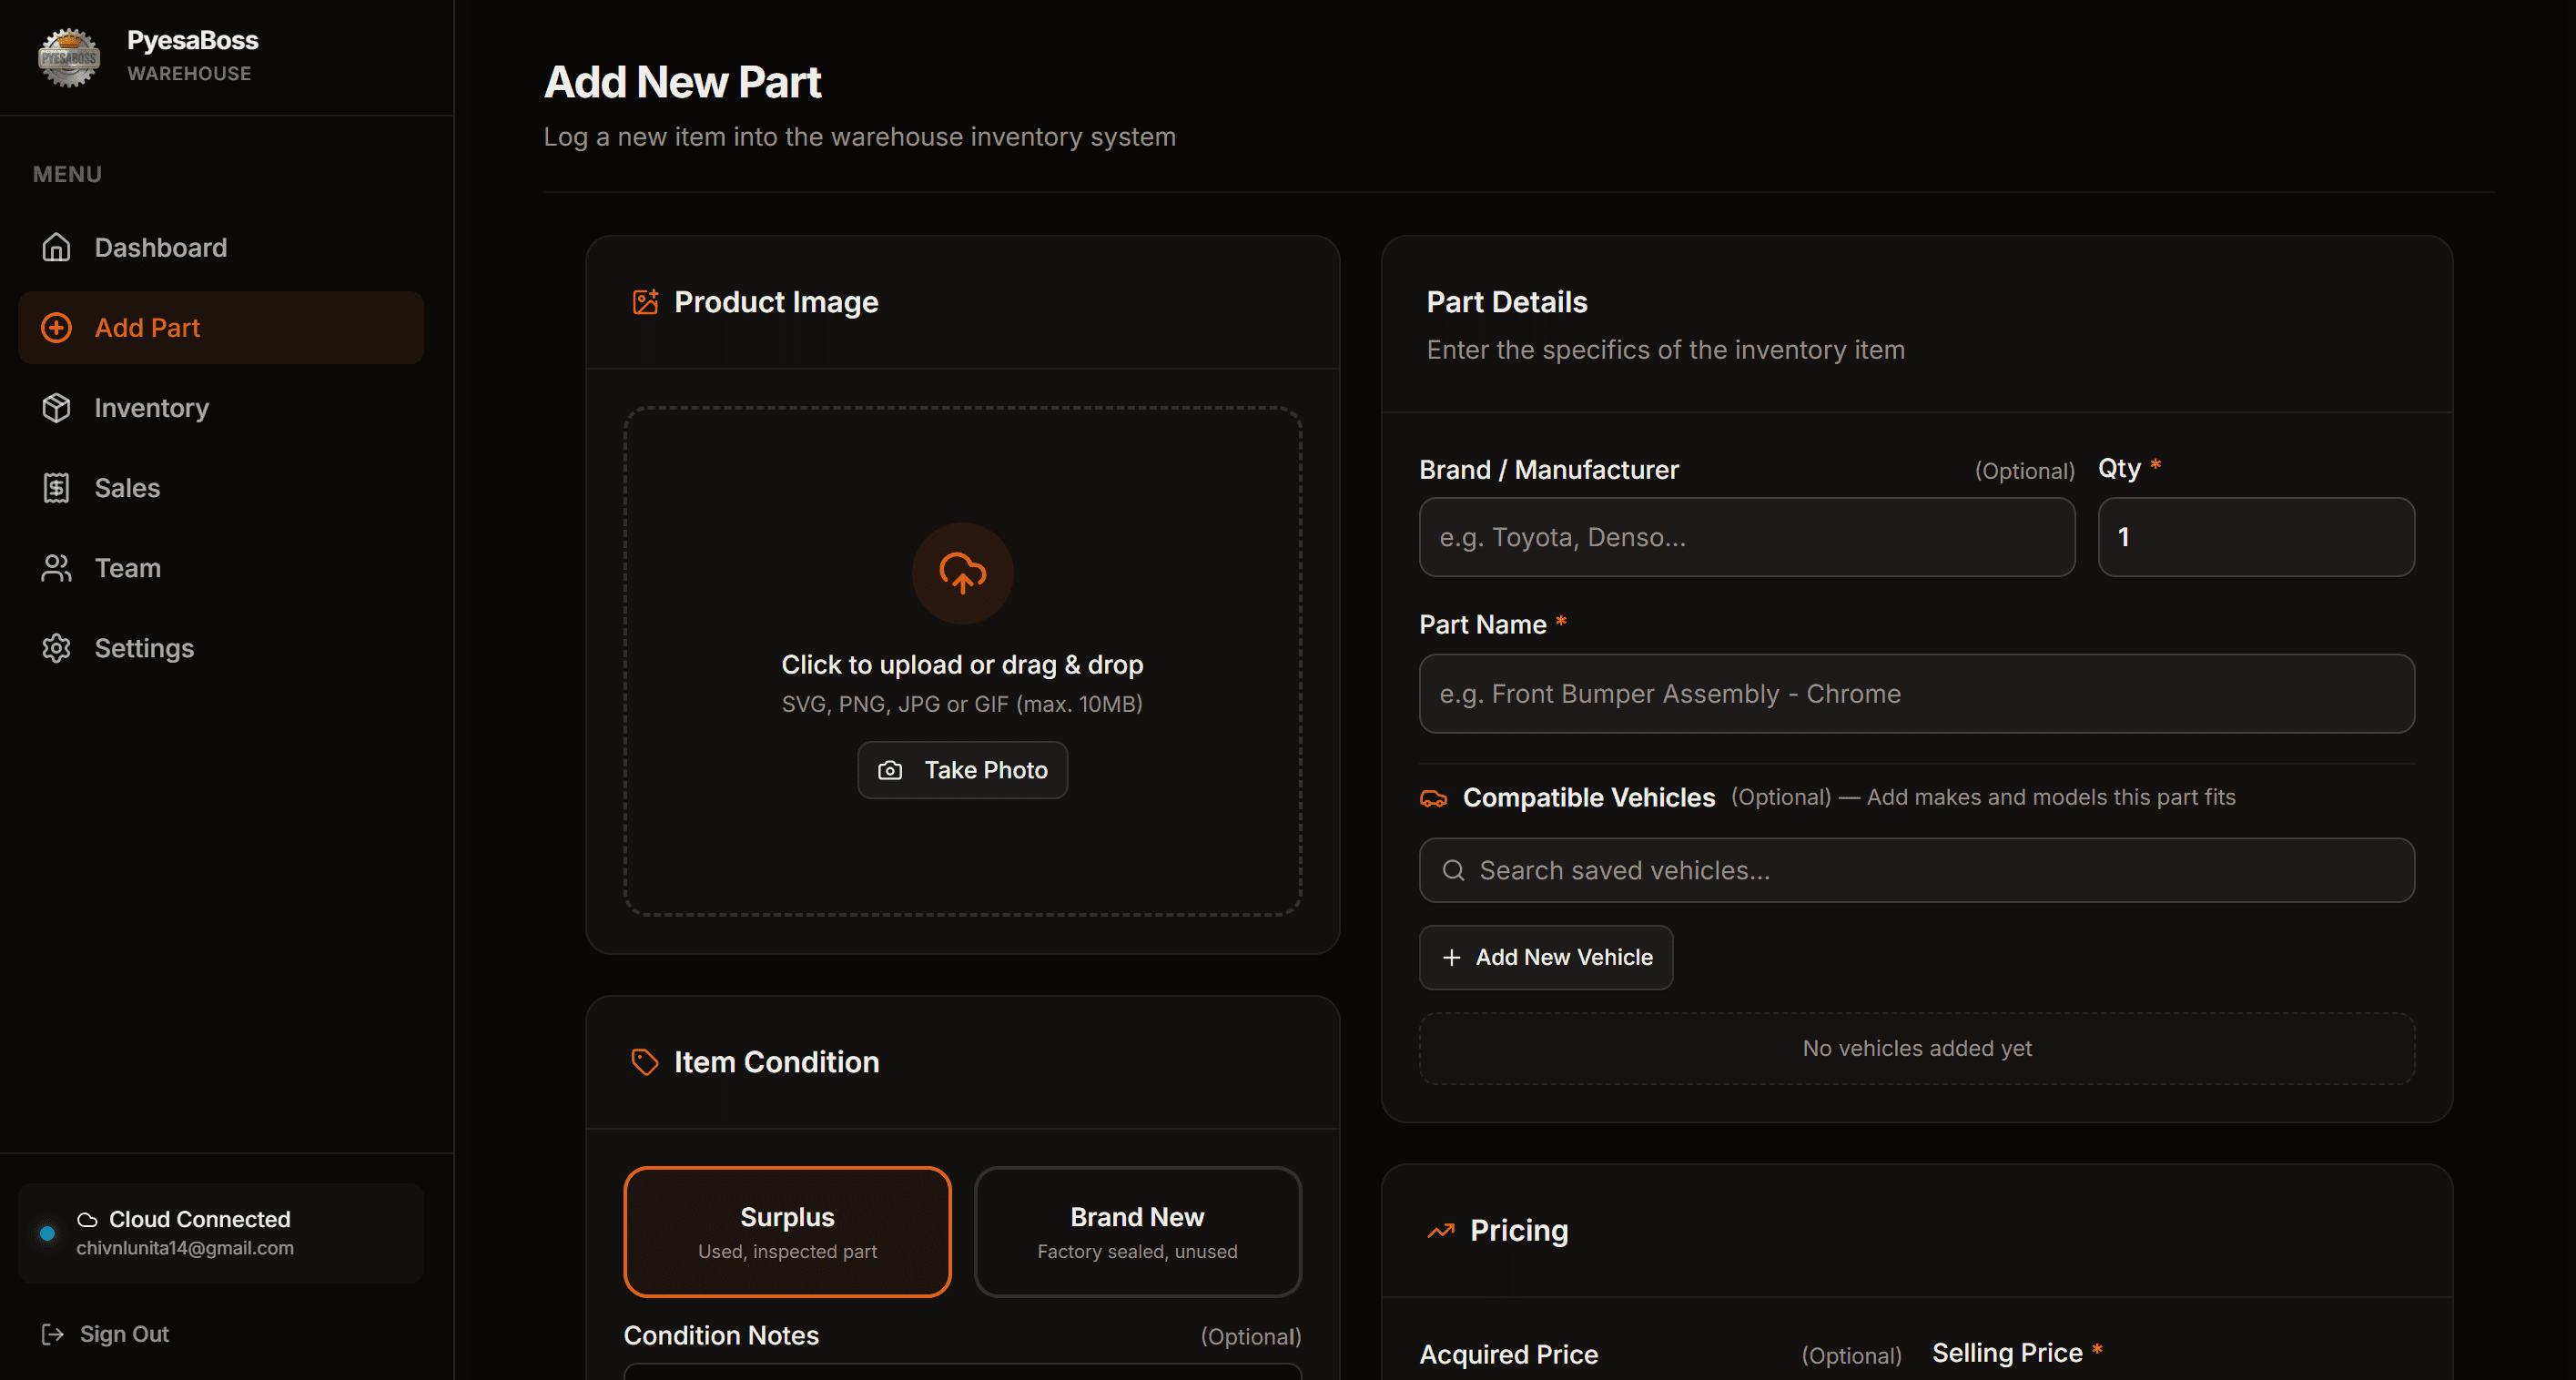This screenshot has height=1380, width=2576.
Task: Click the Add New Vehicle button
Action: (1545, 957)
